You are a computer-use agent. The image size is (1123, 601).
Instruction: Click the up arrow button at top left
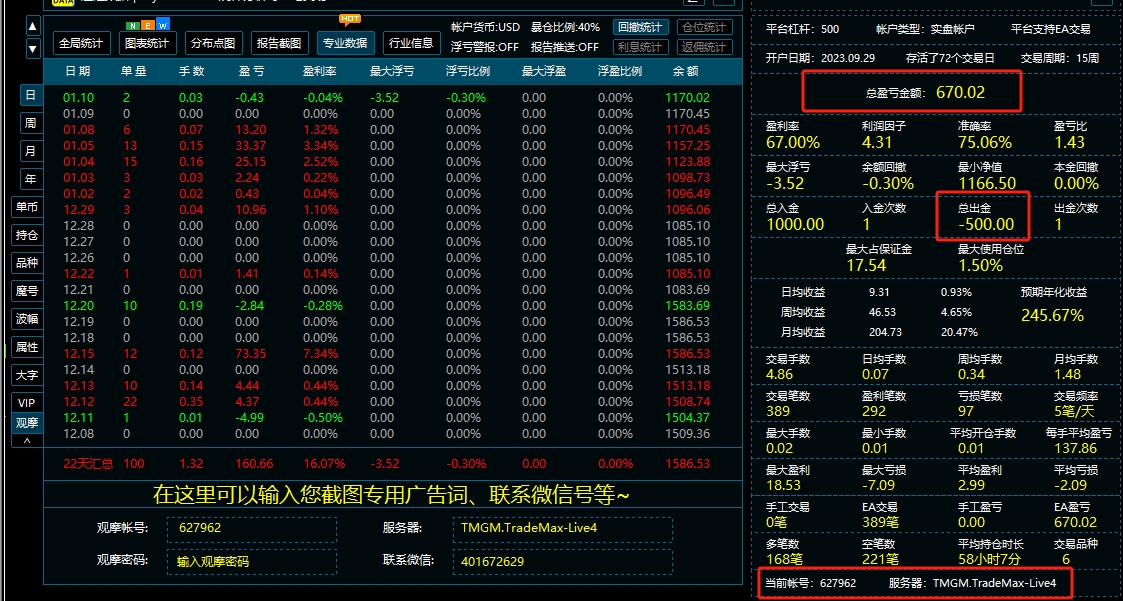(x=33, y=27)
